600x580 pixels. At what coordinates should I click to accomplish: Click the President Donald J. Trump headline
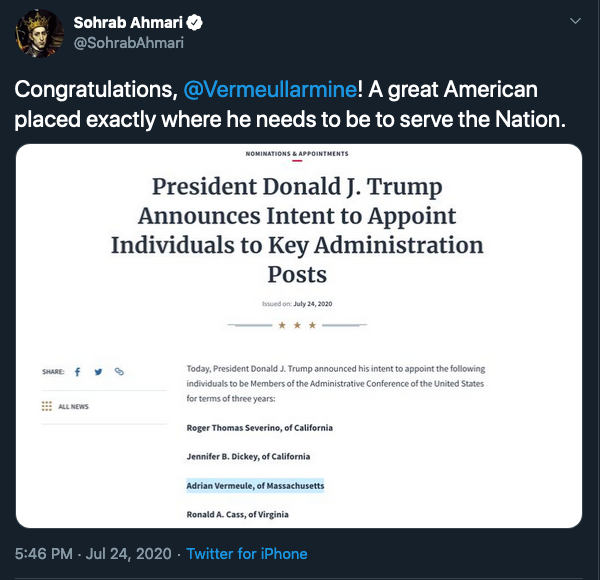[x=297, y=230]
